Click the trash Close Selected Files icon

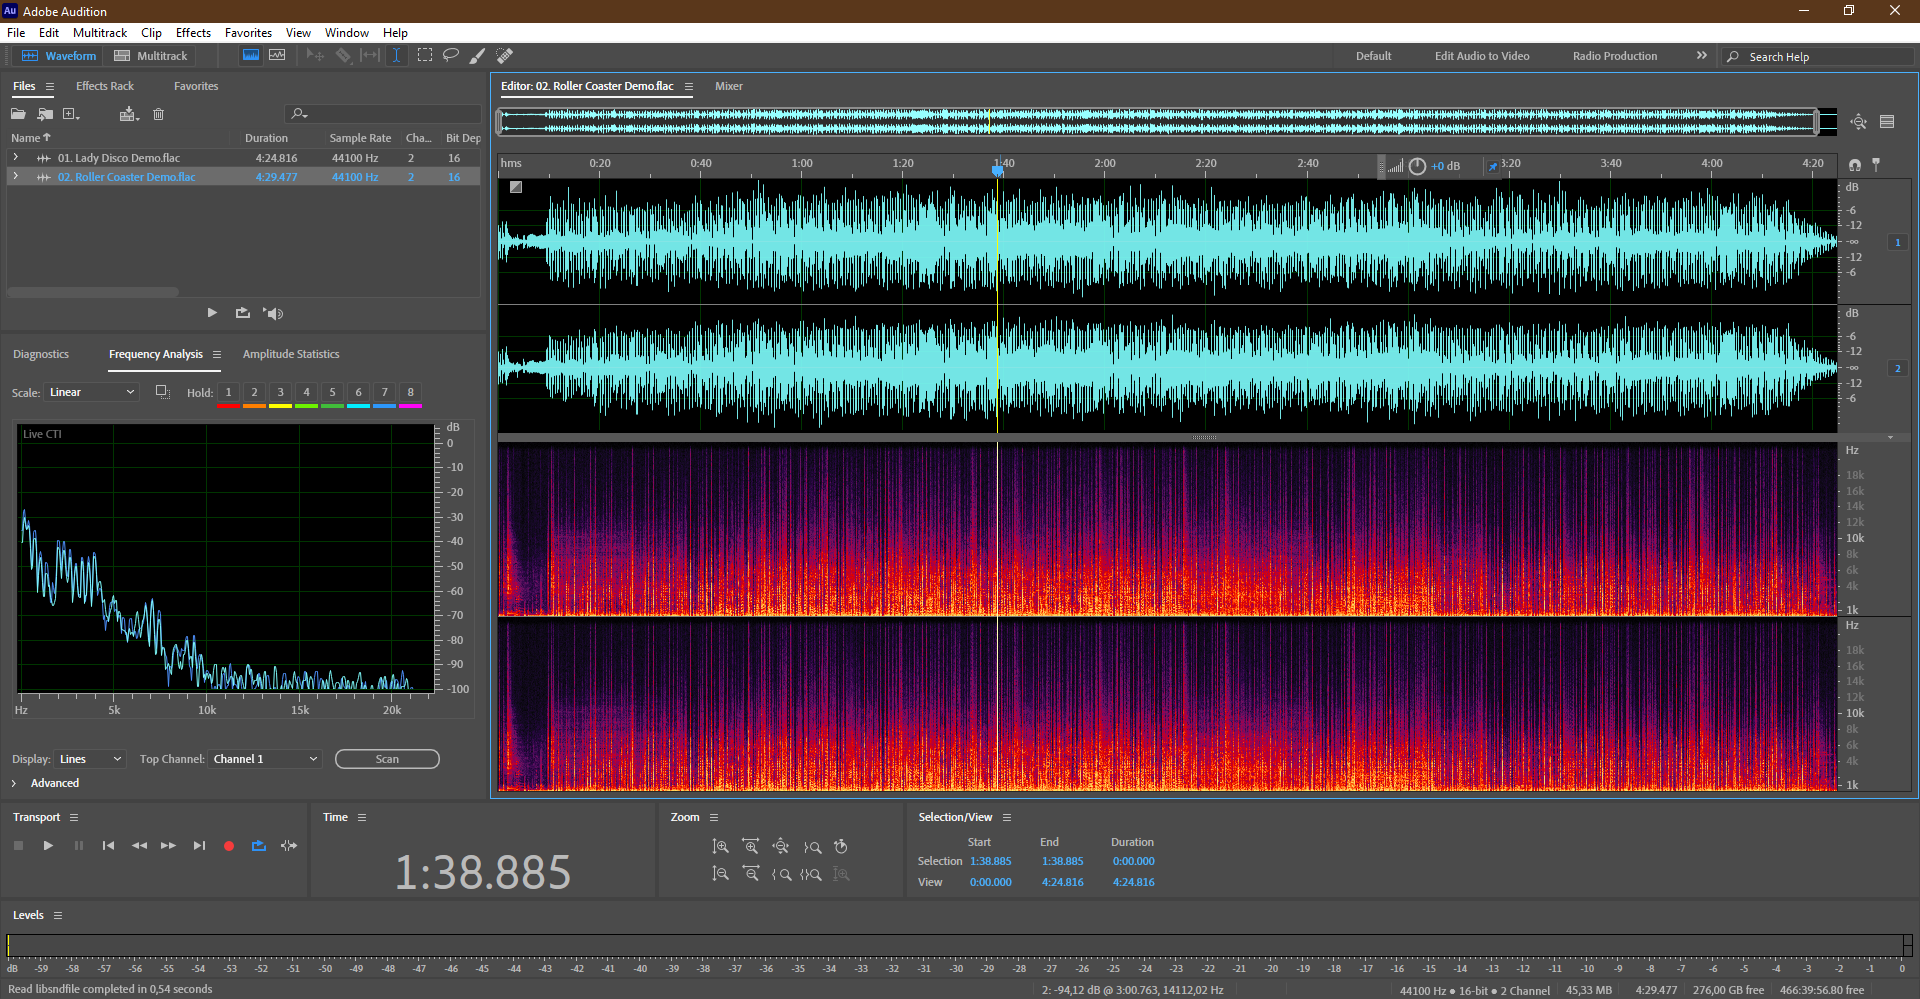[158, 114]
